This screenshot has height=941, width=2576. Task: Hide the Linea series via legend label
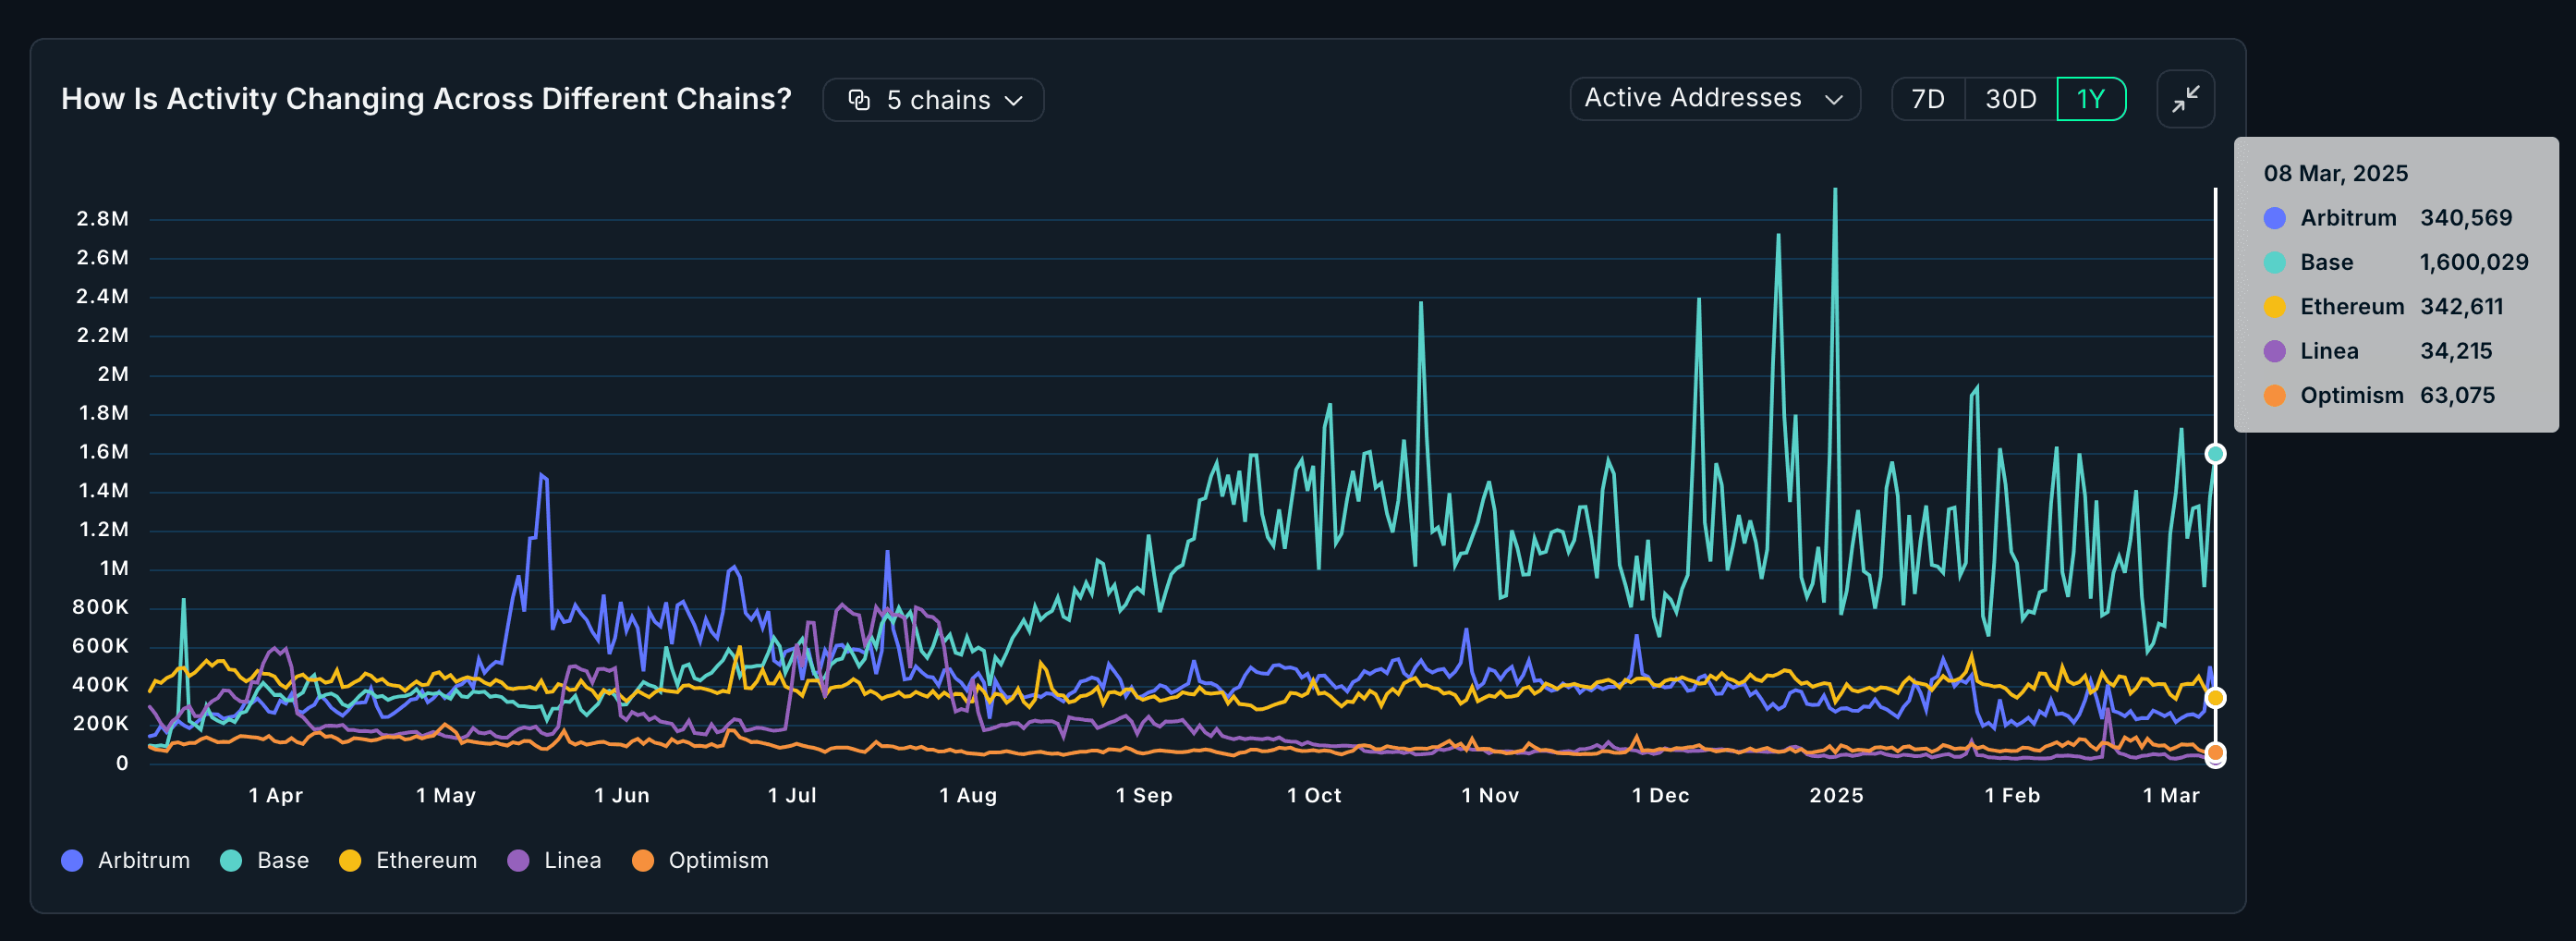572,860
